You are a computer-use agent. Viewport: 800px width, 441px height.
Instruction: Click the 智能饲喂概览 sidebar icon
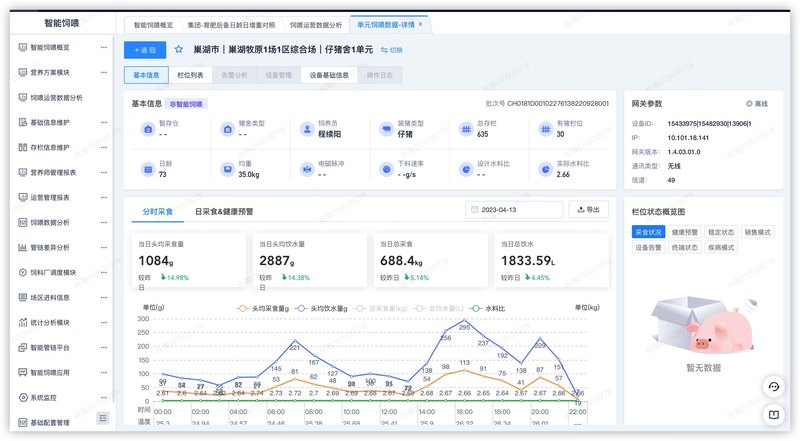click(22, 47)
